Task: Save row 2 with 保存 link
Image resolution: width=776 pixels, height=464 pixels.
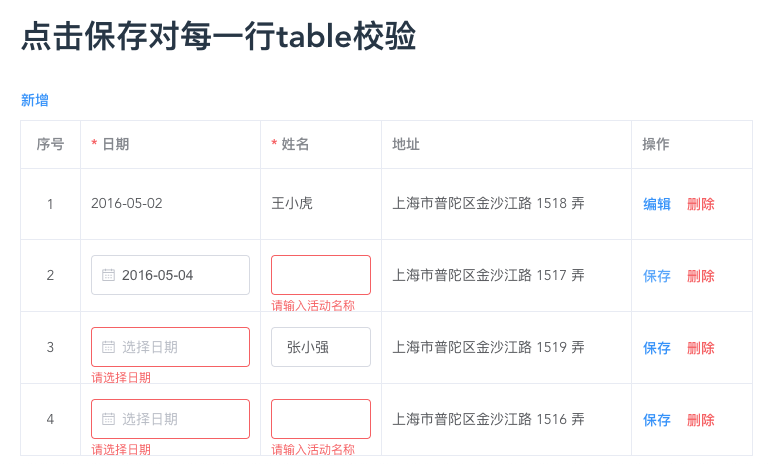Action: (x=657, y=276)
